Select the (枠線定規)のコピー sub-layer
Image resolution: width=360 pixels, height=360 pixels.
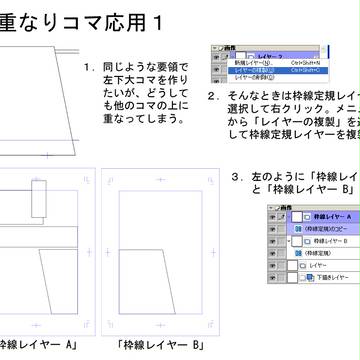click(x=326, y=229)
